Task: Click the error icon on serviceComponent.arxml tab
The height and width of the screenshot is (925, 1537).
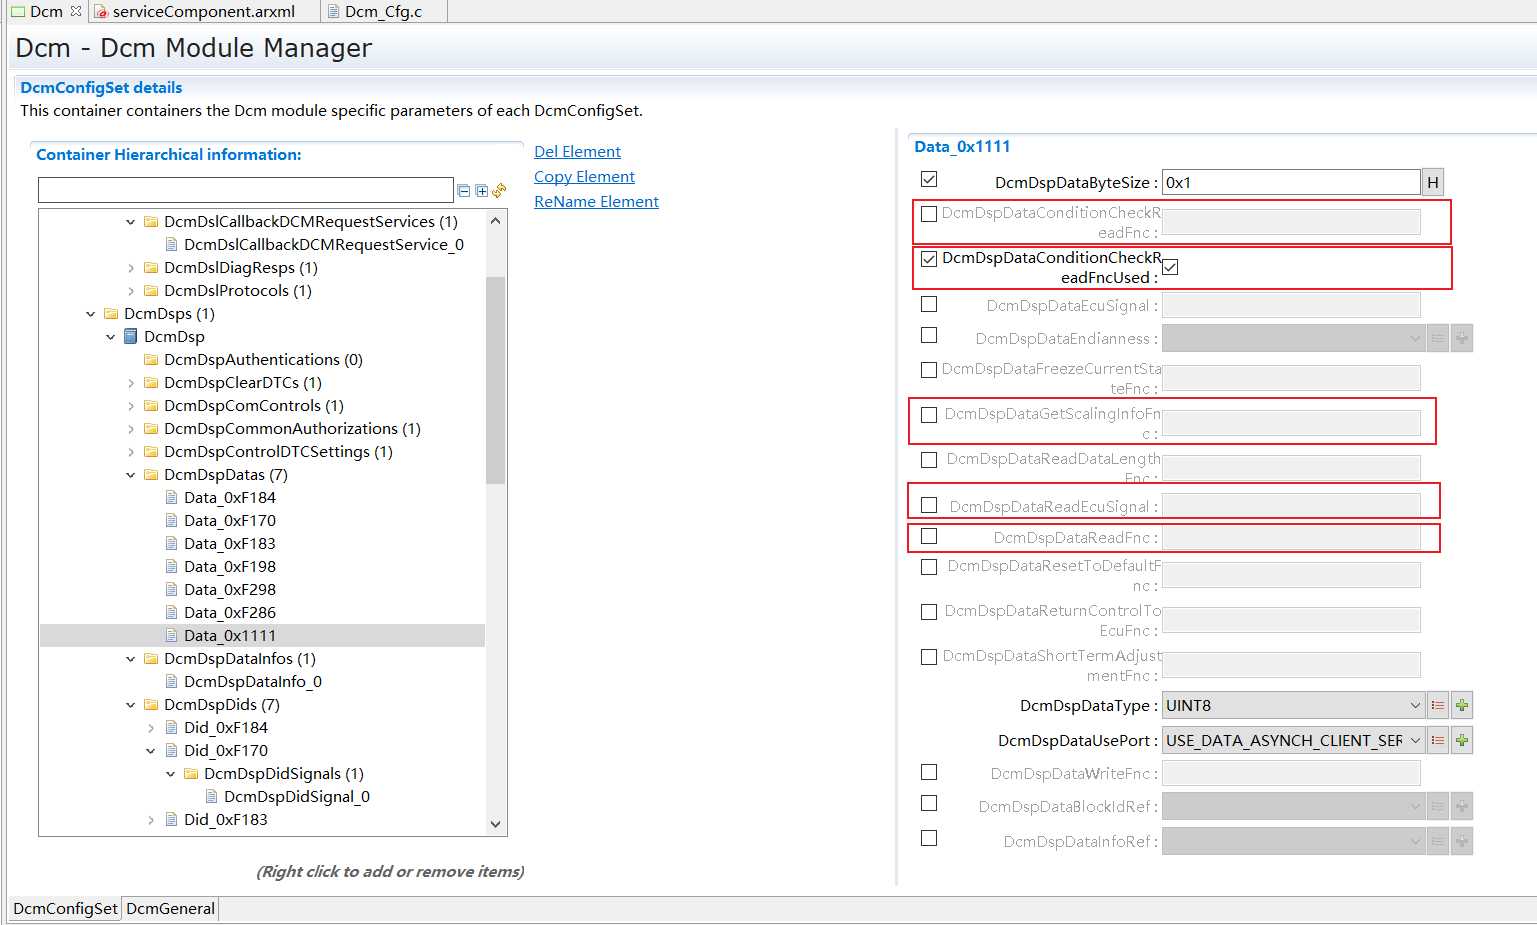Action: tap(101, 12)
